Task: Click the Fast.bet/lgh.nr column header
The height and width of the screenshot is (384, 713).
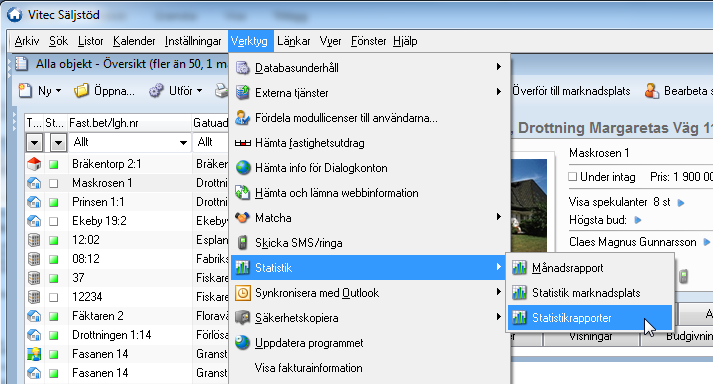Action: point(129,123)
